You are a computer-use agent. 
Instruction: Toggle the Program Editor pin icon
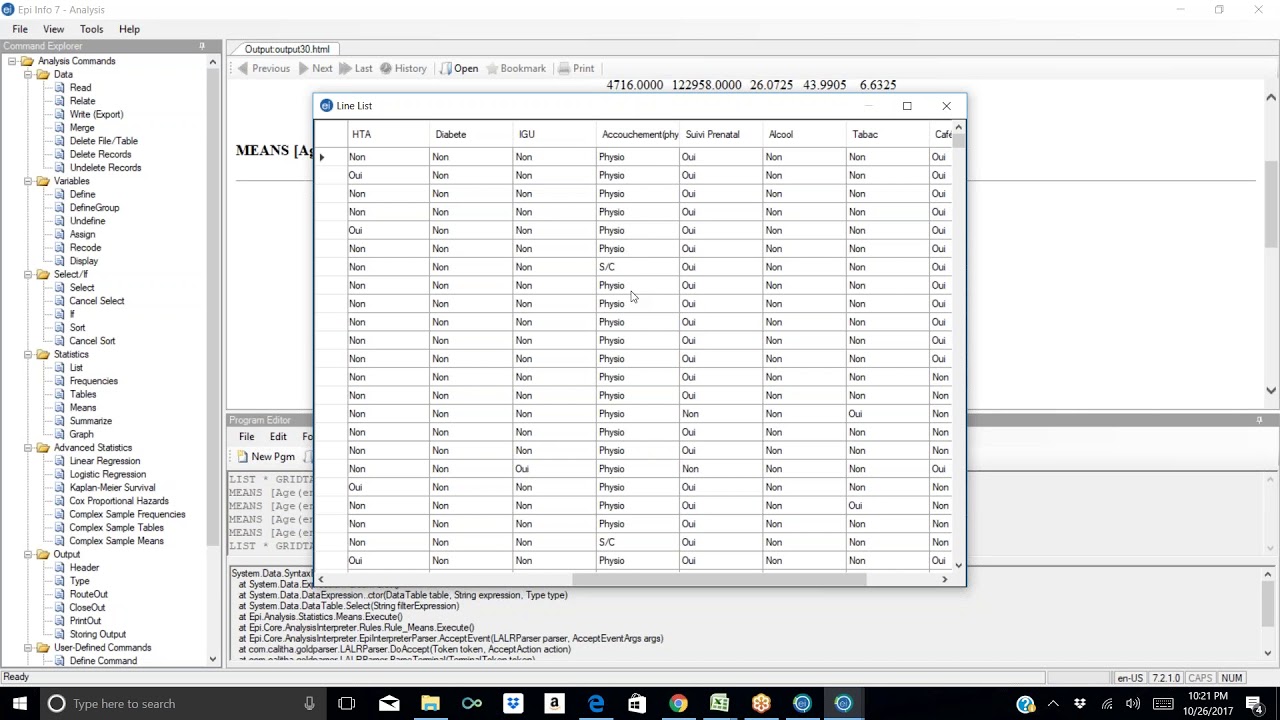coord(1259,420)
